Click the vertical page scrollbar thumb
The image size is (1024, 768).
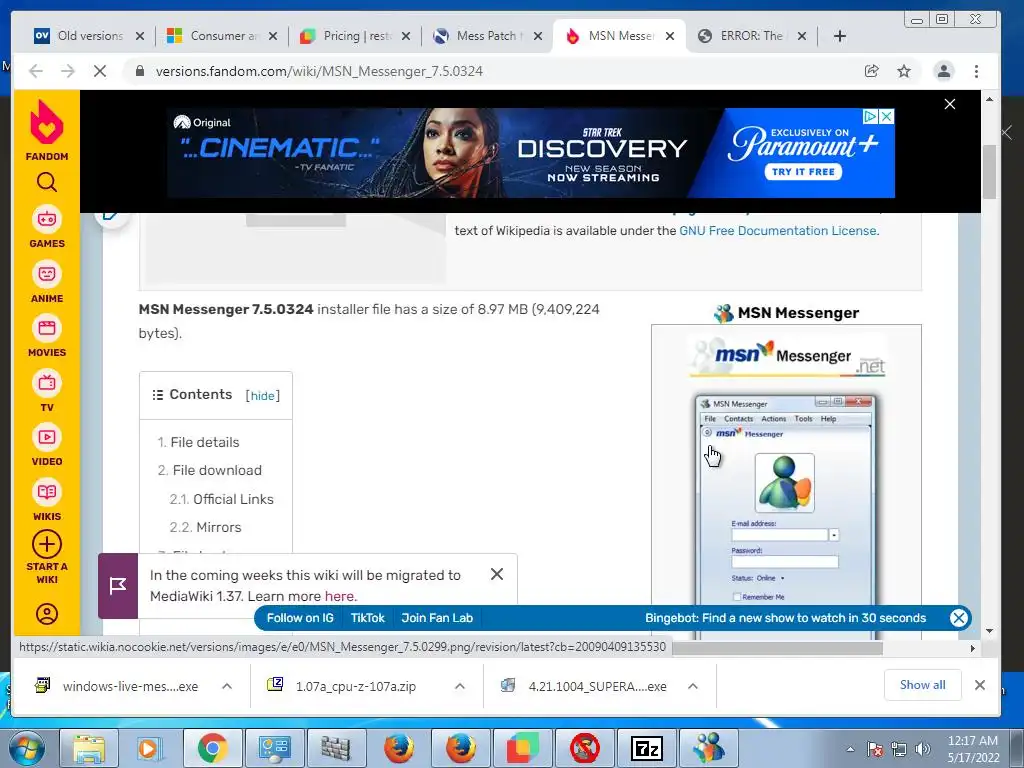(x=989, y=172)
